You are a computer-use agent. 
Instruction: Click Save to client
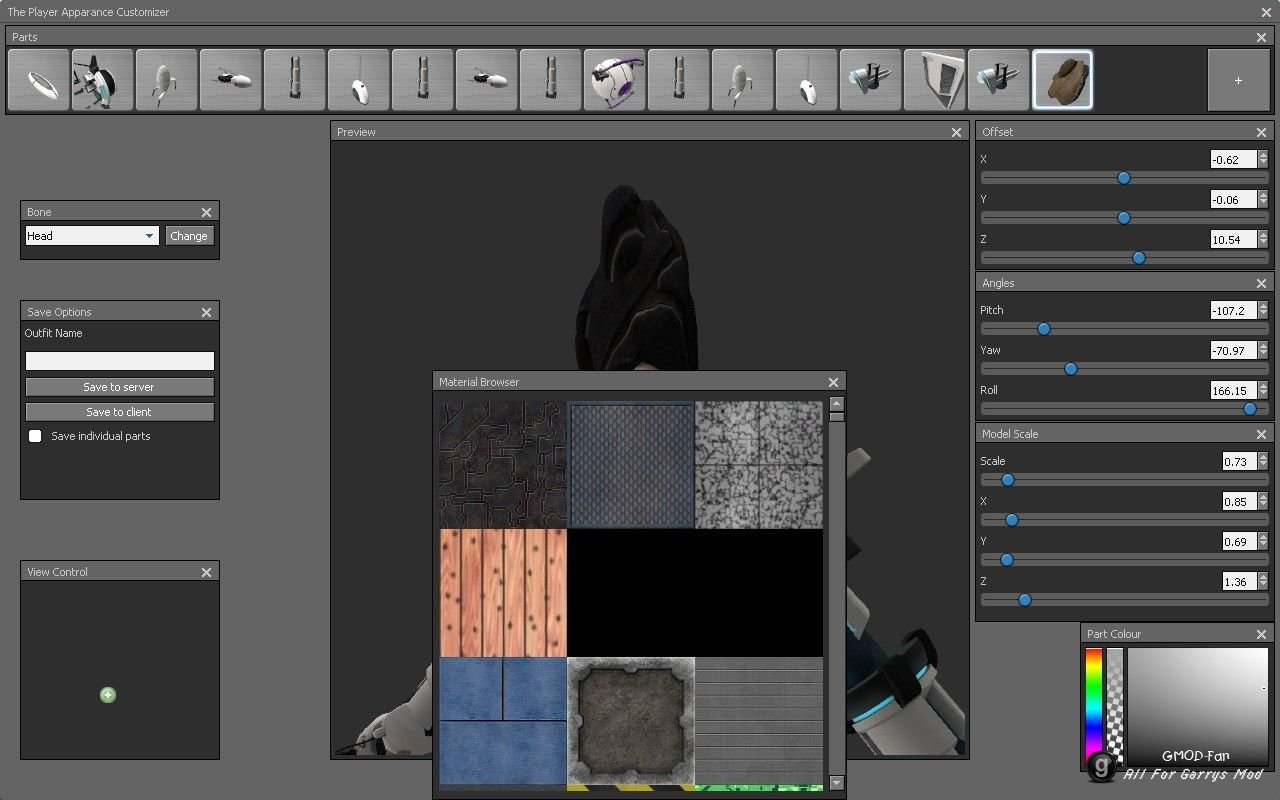[120, 412]
